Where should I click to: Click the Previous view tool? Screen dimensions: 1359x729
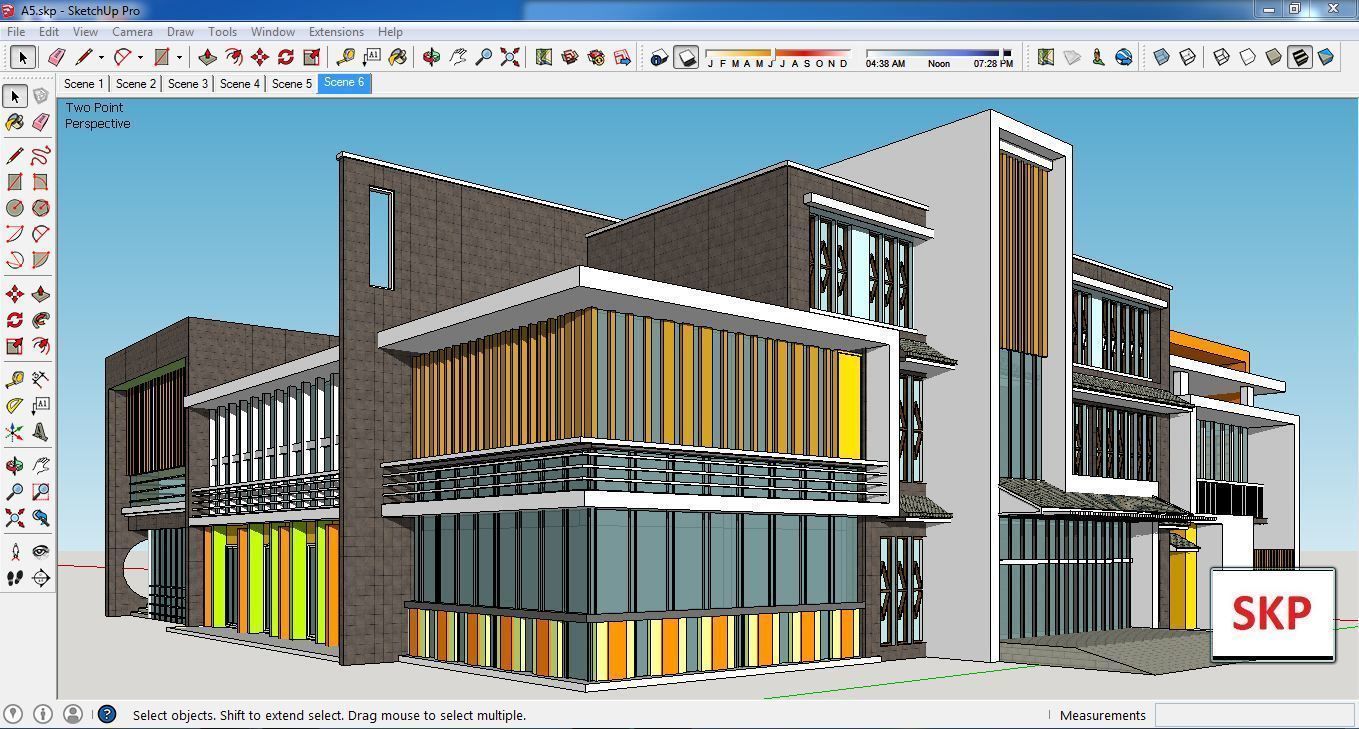coord(40,518)
